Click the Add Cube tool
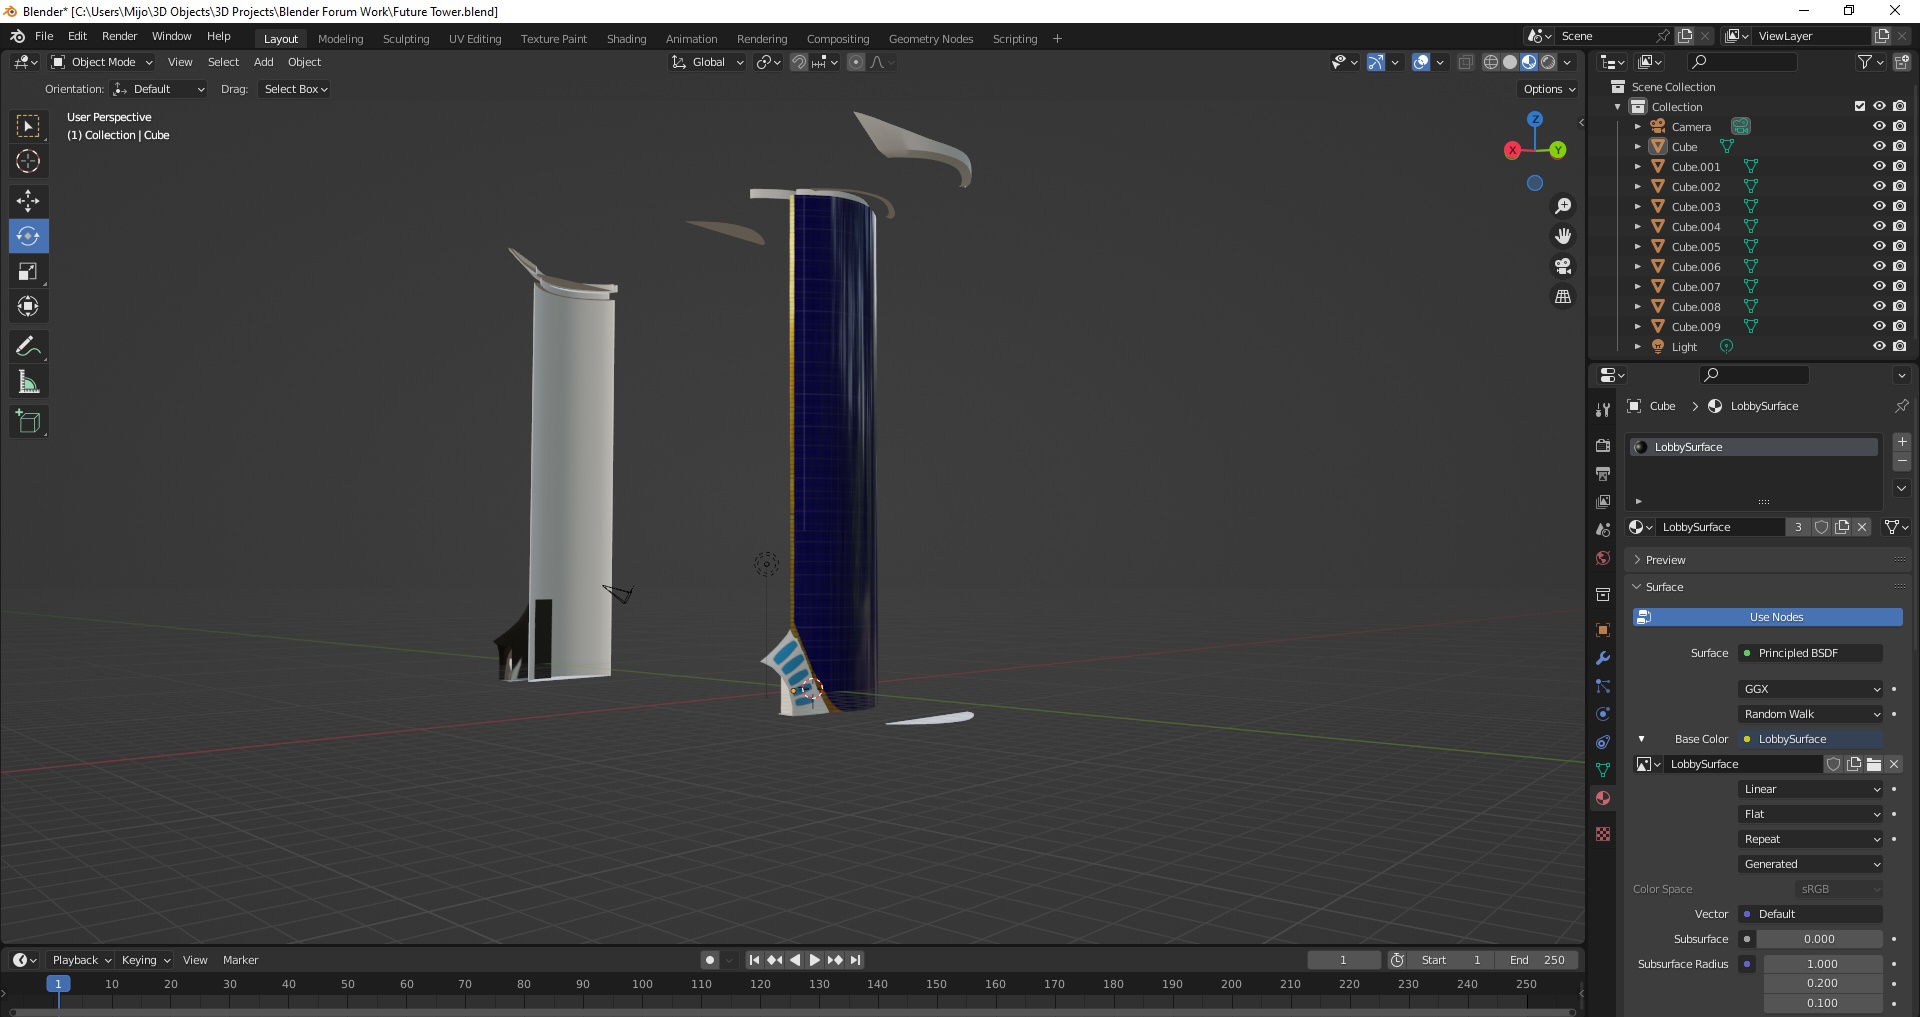 point(28,422)
